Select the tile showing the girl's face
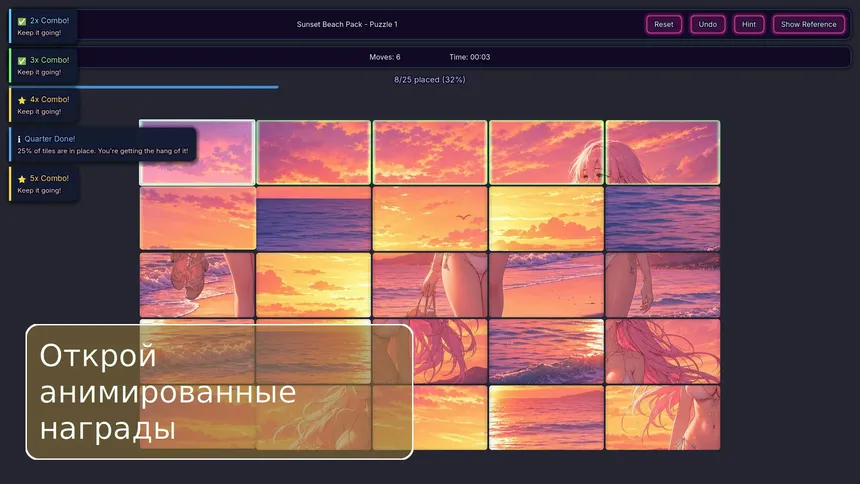This screenshot has height=484, width=860. 546,152
